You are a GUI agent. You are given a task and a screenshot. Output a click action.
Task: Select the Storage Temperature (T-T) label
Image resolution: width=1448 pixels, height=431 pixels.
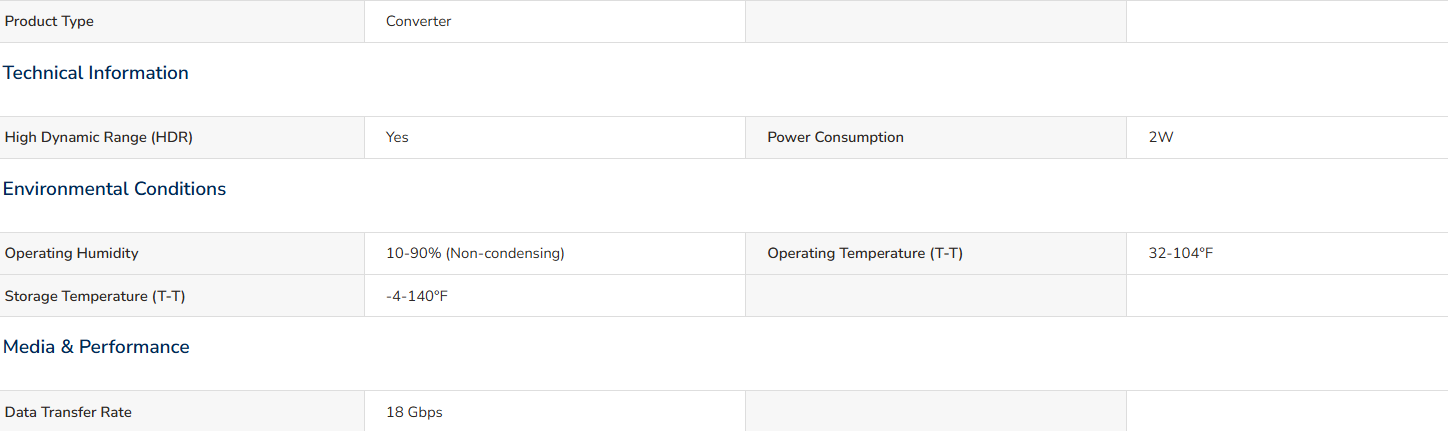click(95, 296)
